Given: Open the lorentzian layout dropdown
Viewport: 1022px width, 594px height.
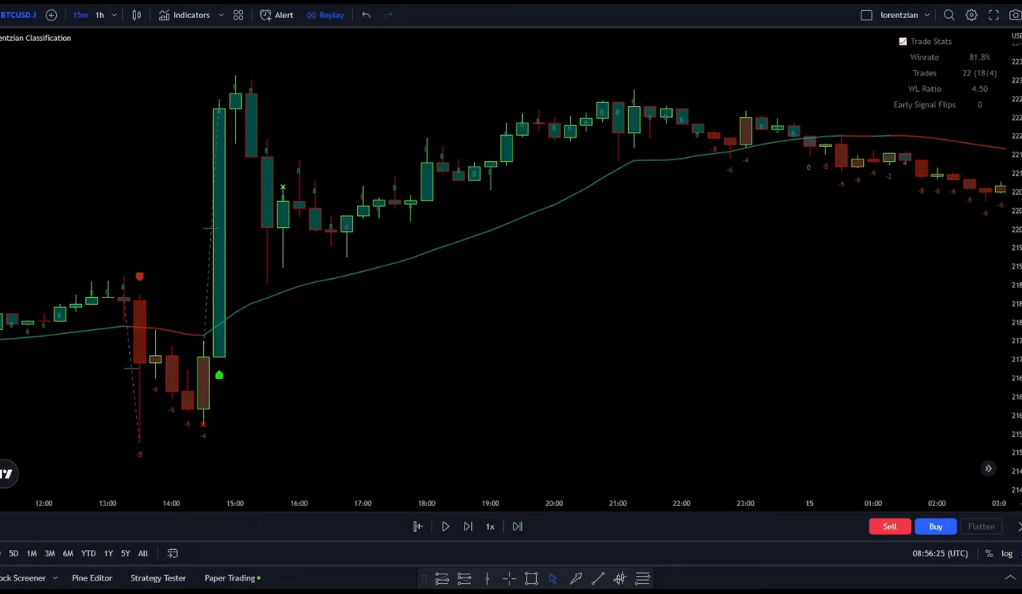Looking at the screenshot, I should (927, 15).
